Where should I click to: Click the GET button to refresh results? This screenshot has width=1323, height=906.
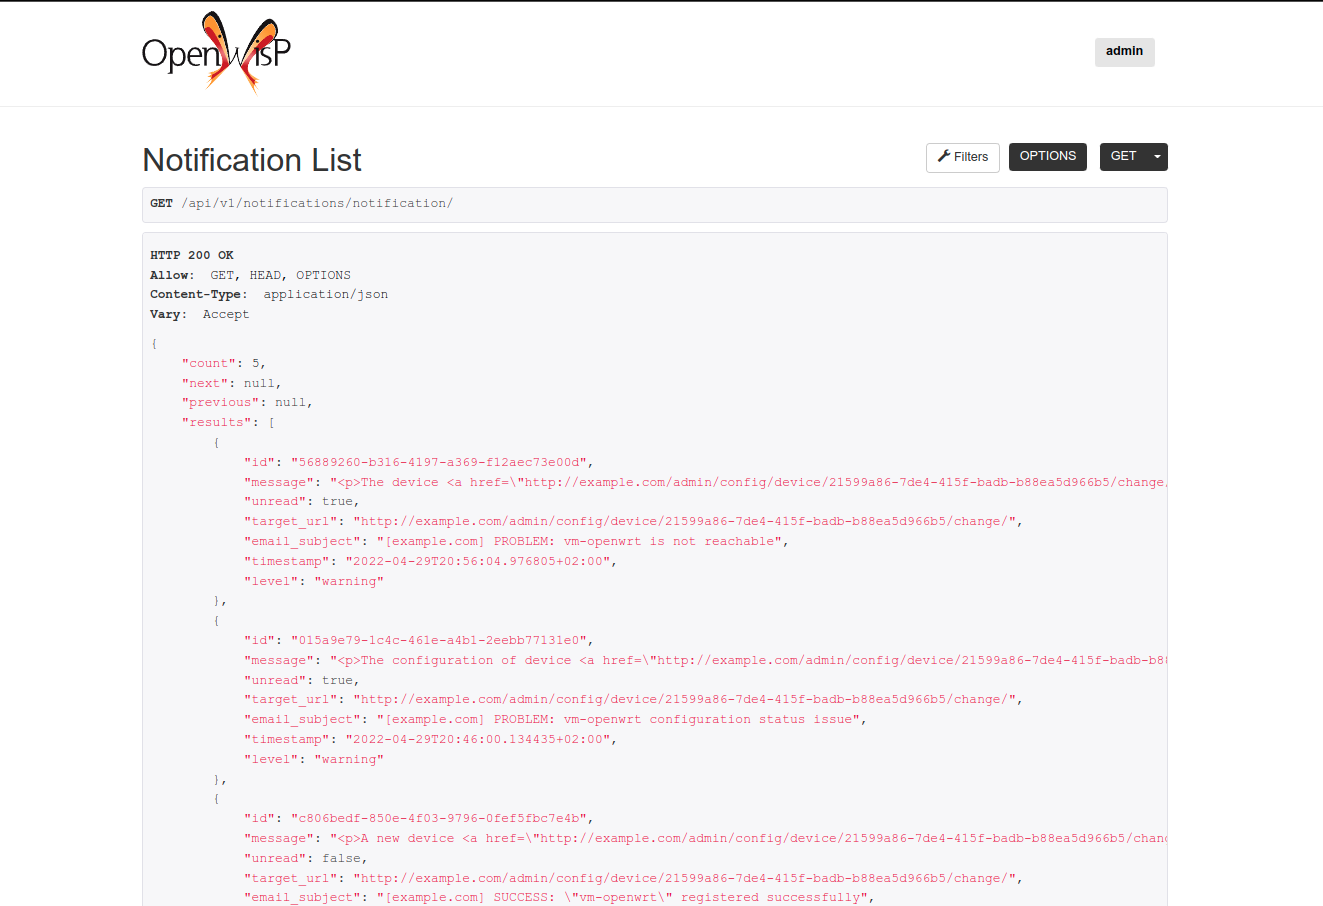click(x=1122, y=156)
